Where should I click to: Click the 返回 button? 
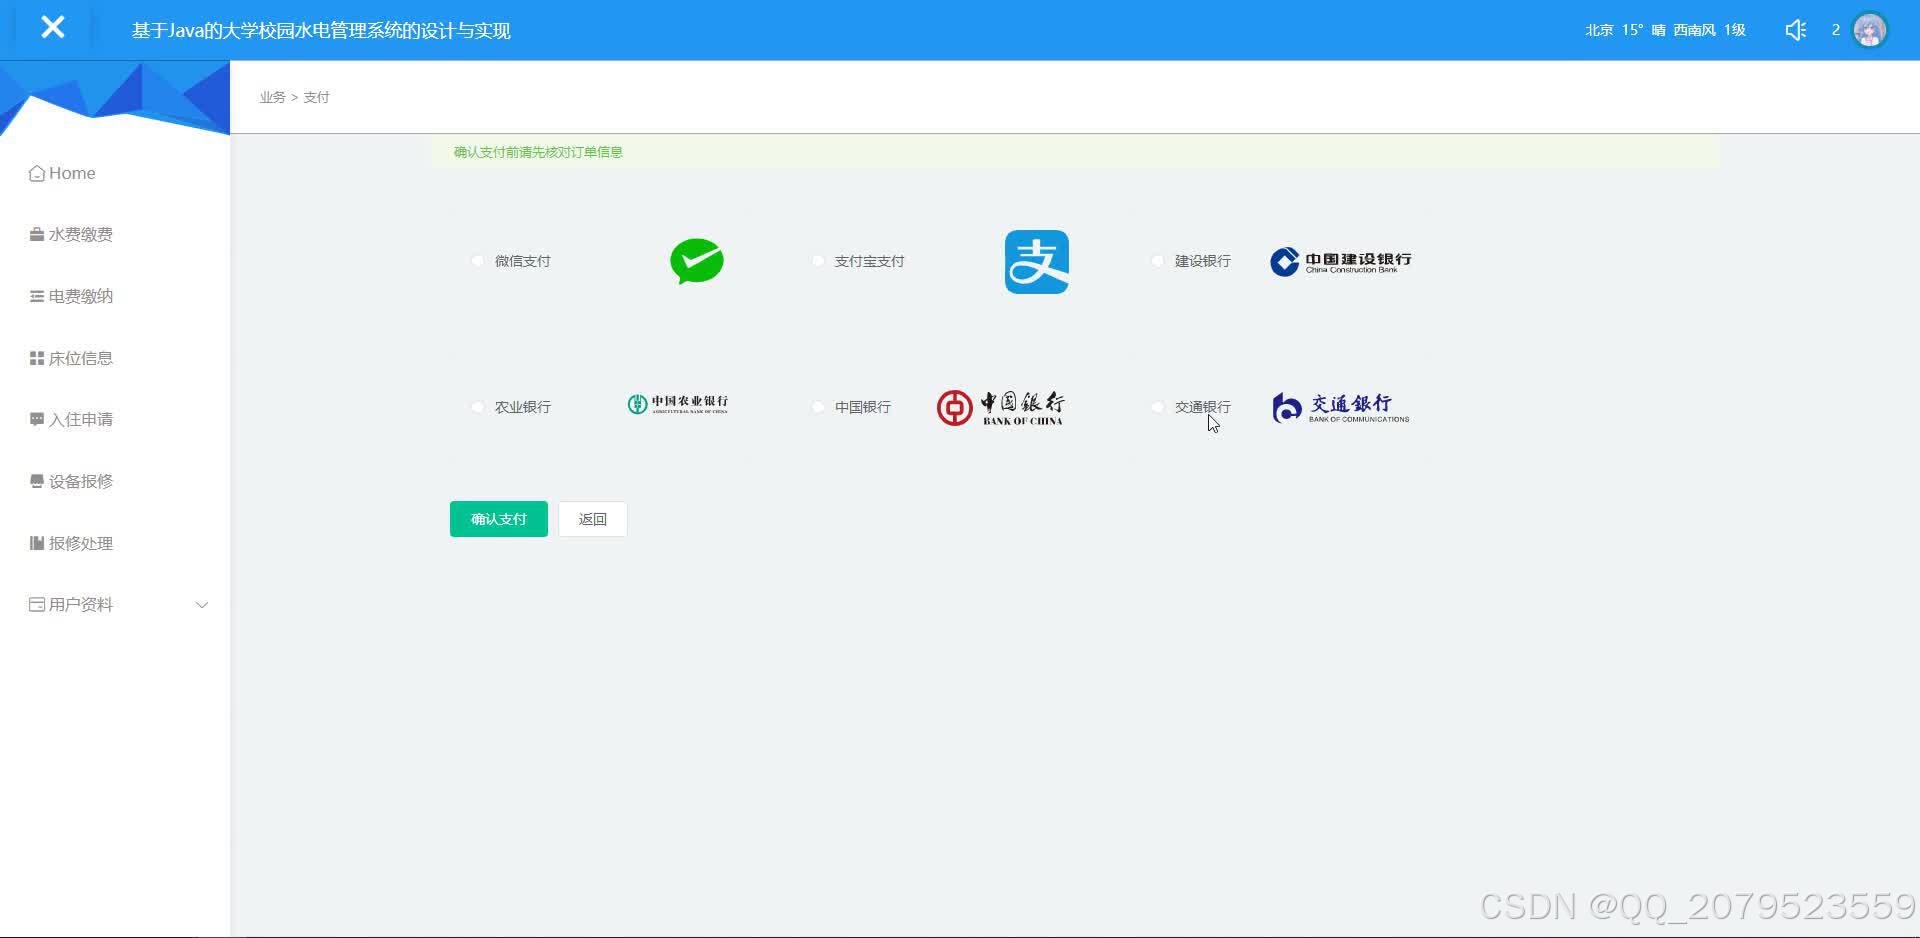point(593,519)
